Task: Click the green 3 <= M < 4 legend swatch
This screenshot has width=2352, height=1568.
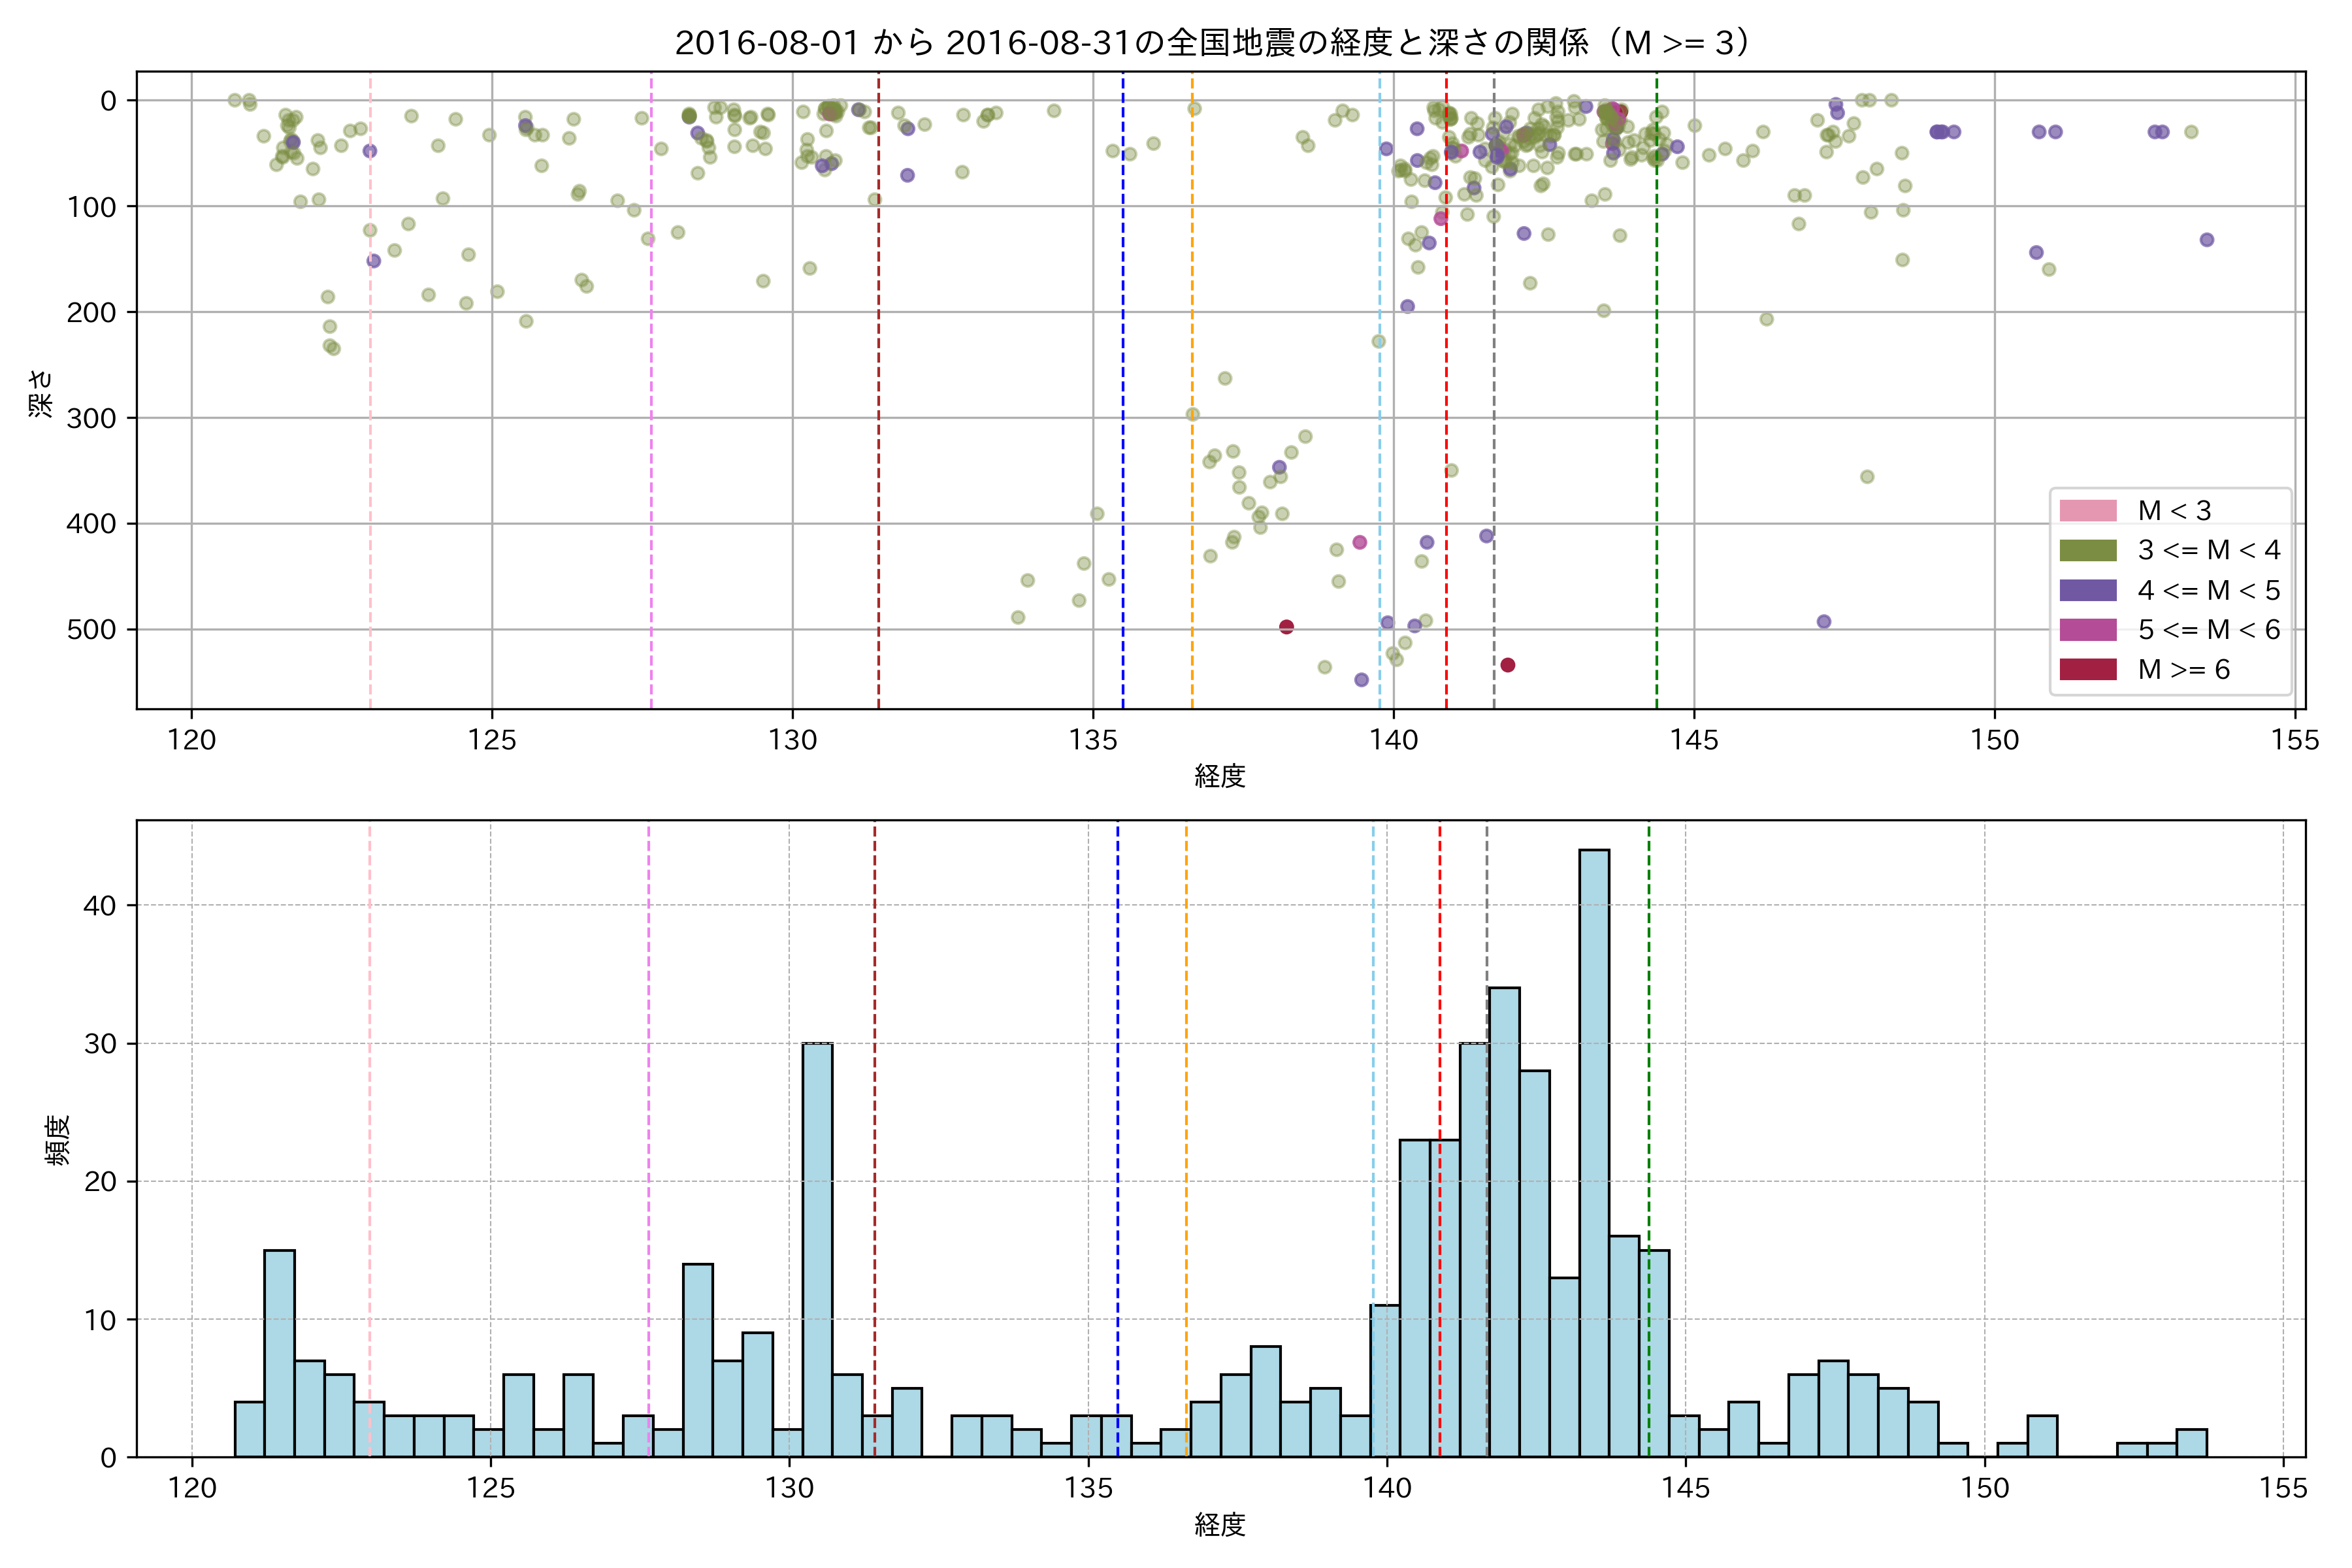Action: tap(2087, 550)
